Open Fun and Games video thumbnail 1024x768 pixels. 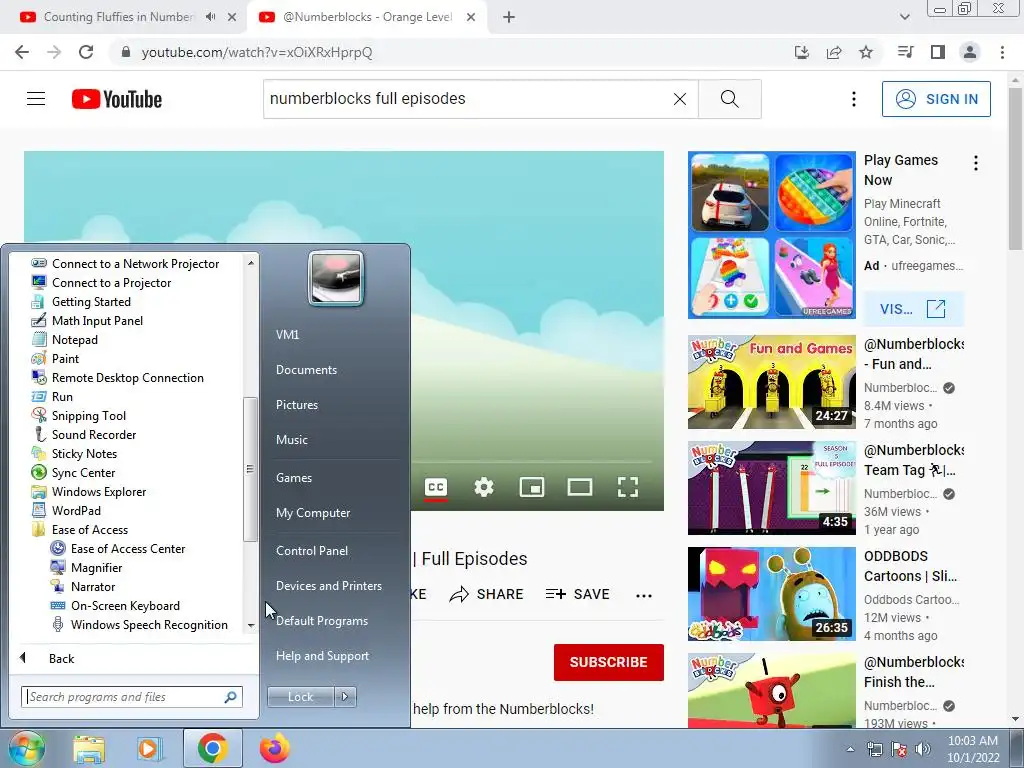point(771,381)
